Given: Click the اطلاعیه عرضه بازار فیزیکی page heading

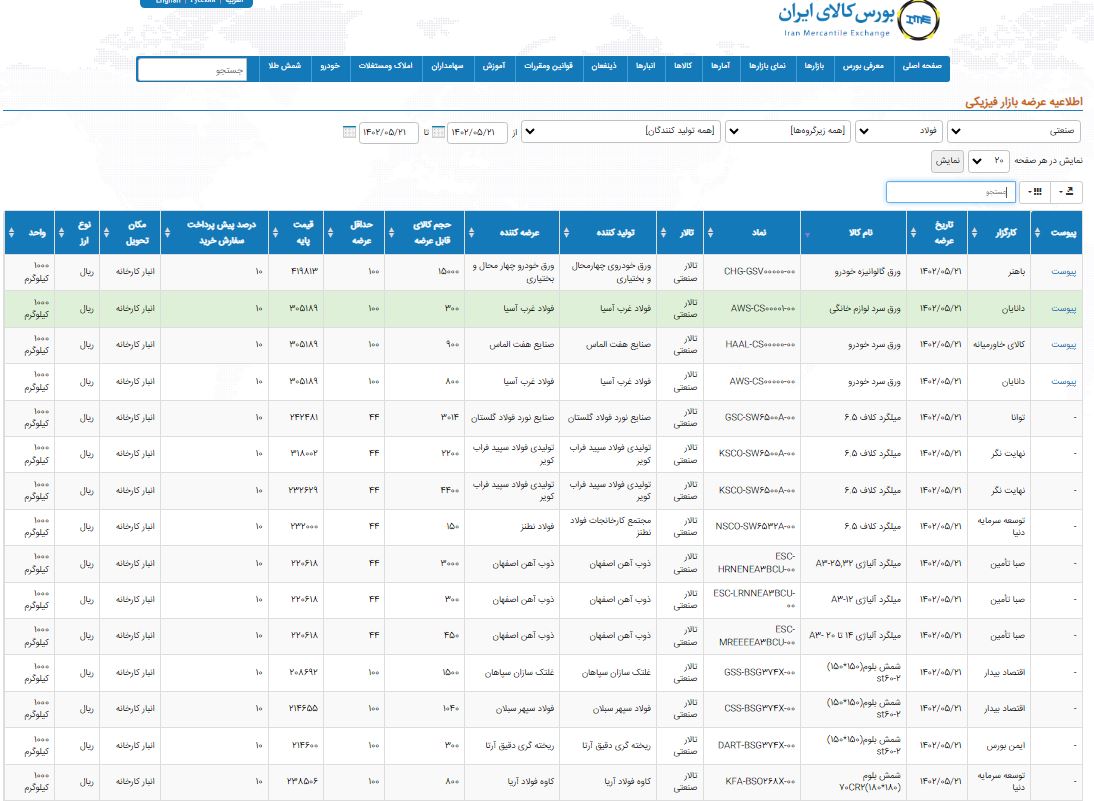Looking at the screenshot, I should coord(1024,102).
